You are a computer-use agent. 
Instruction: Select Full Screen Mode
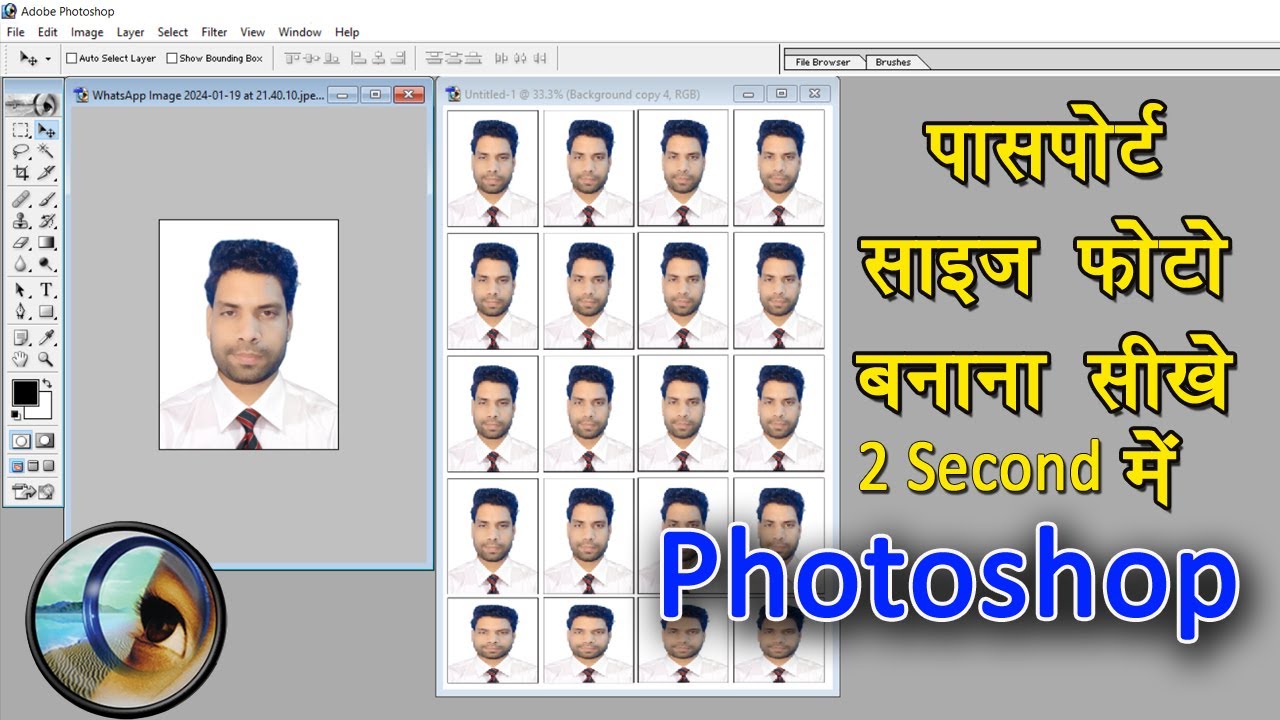(x=47, y=466)
